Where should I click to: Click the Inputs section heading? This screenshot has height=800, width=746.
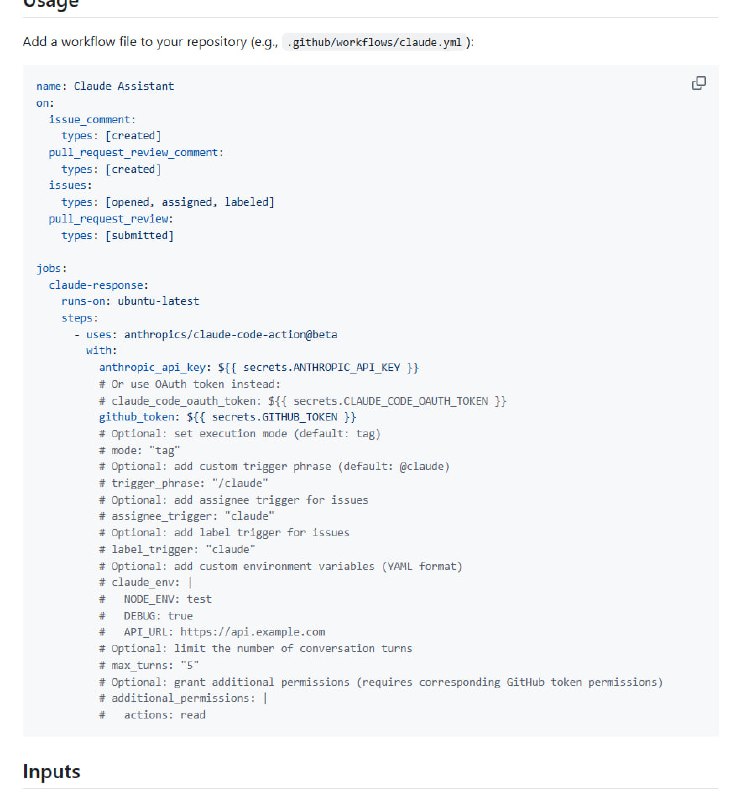(x=51, y=772)
